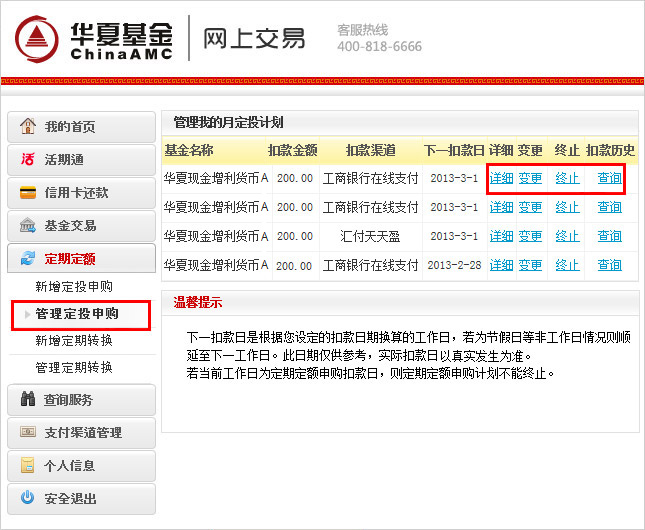645x530 pixels.
Task: Click the hotline number 400-818-6666
Action: (x=379, y=46)
